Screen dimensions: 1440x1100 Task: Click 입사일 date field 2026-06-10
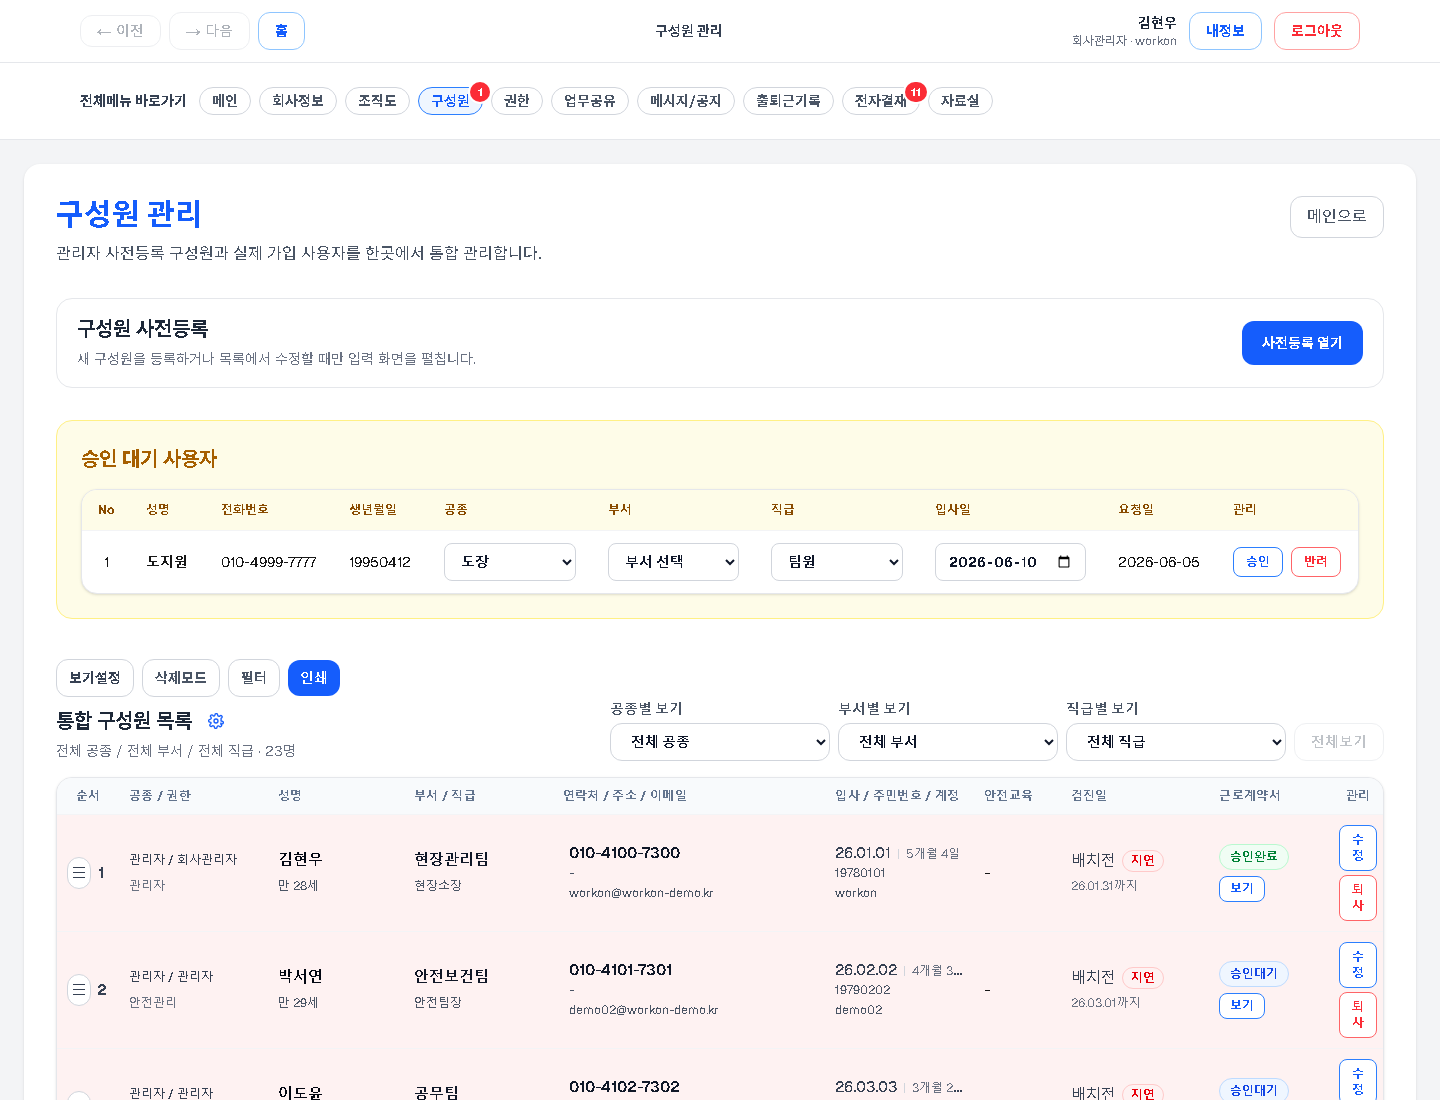click(1010, 562)
